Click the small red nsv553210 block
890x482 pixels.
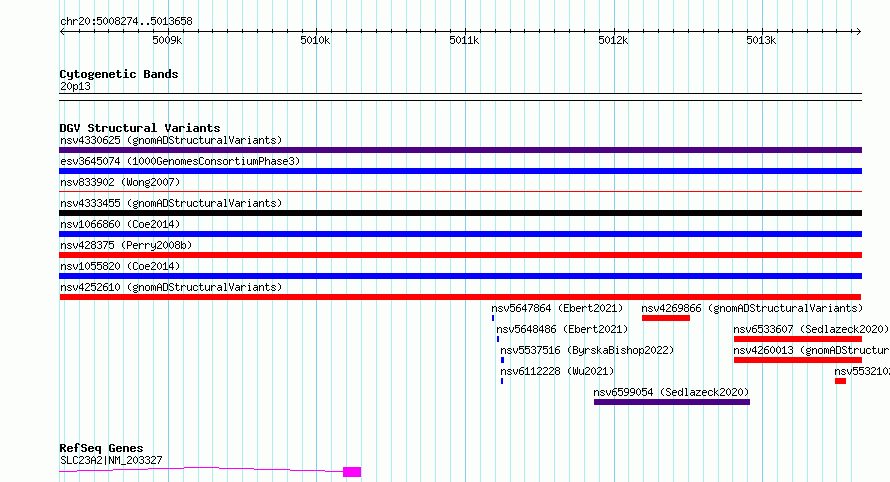coord(840,381)
